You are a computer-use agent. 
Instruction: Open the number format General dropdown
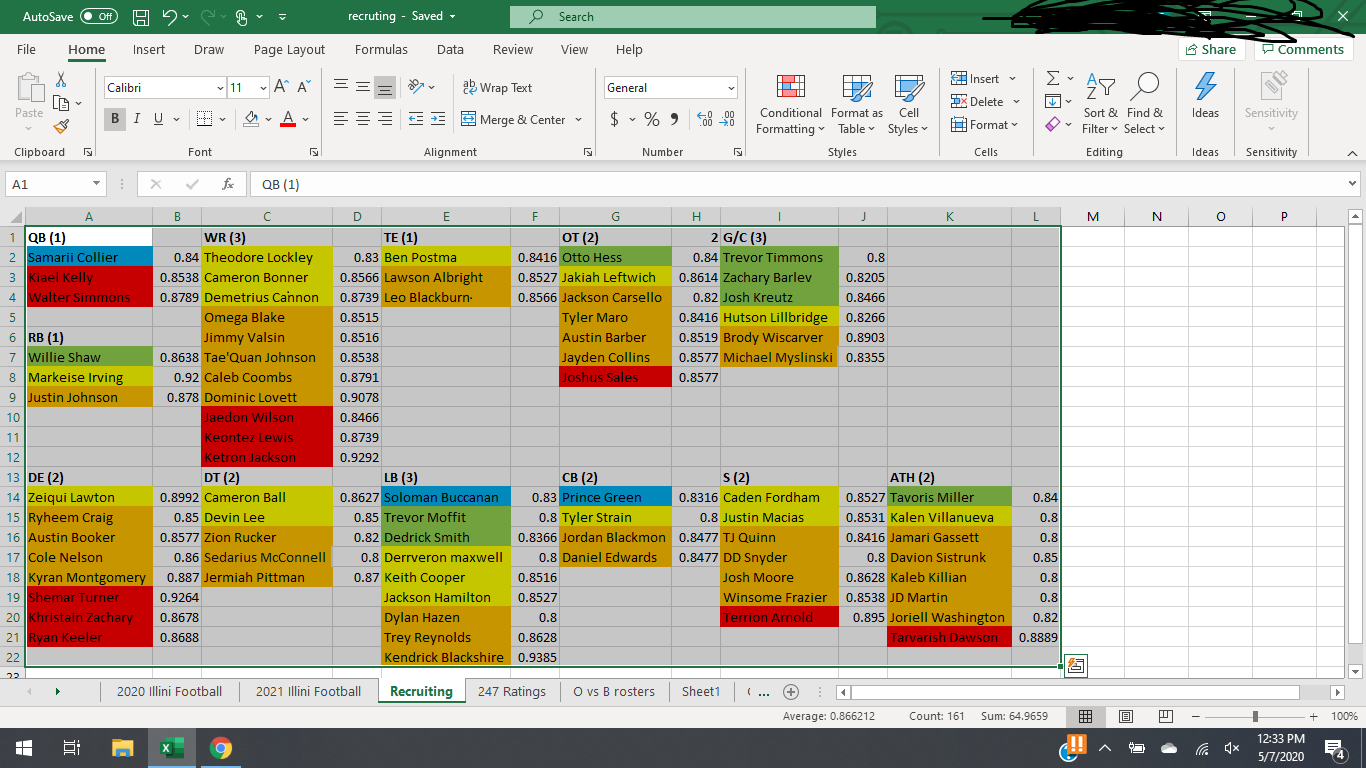731,88
